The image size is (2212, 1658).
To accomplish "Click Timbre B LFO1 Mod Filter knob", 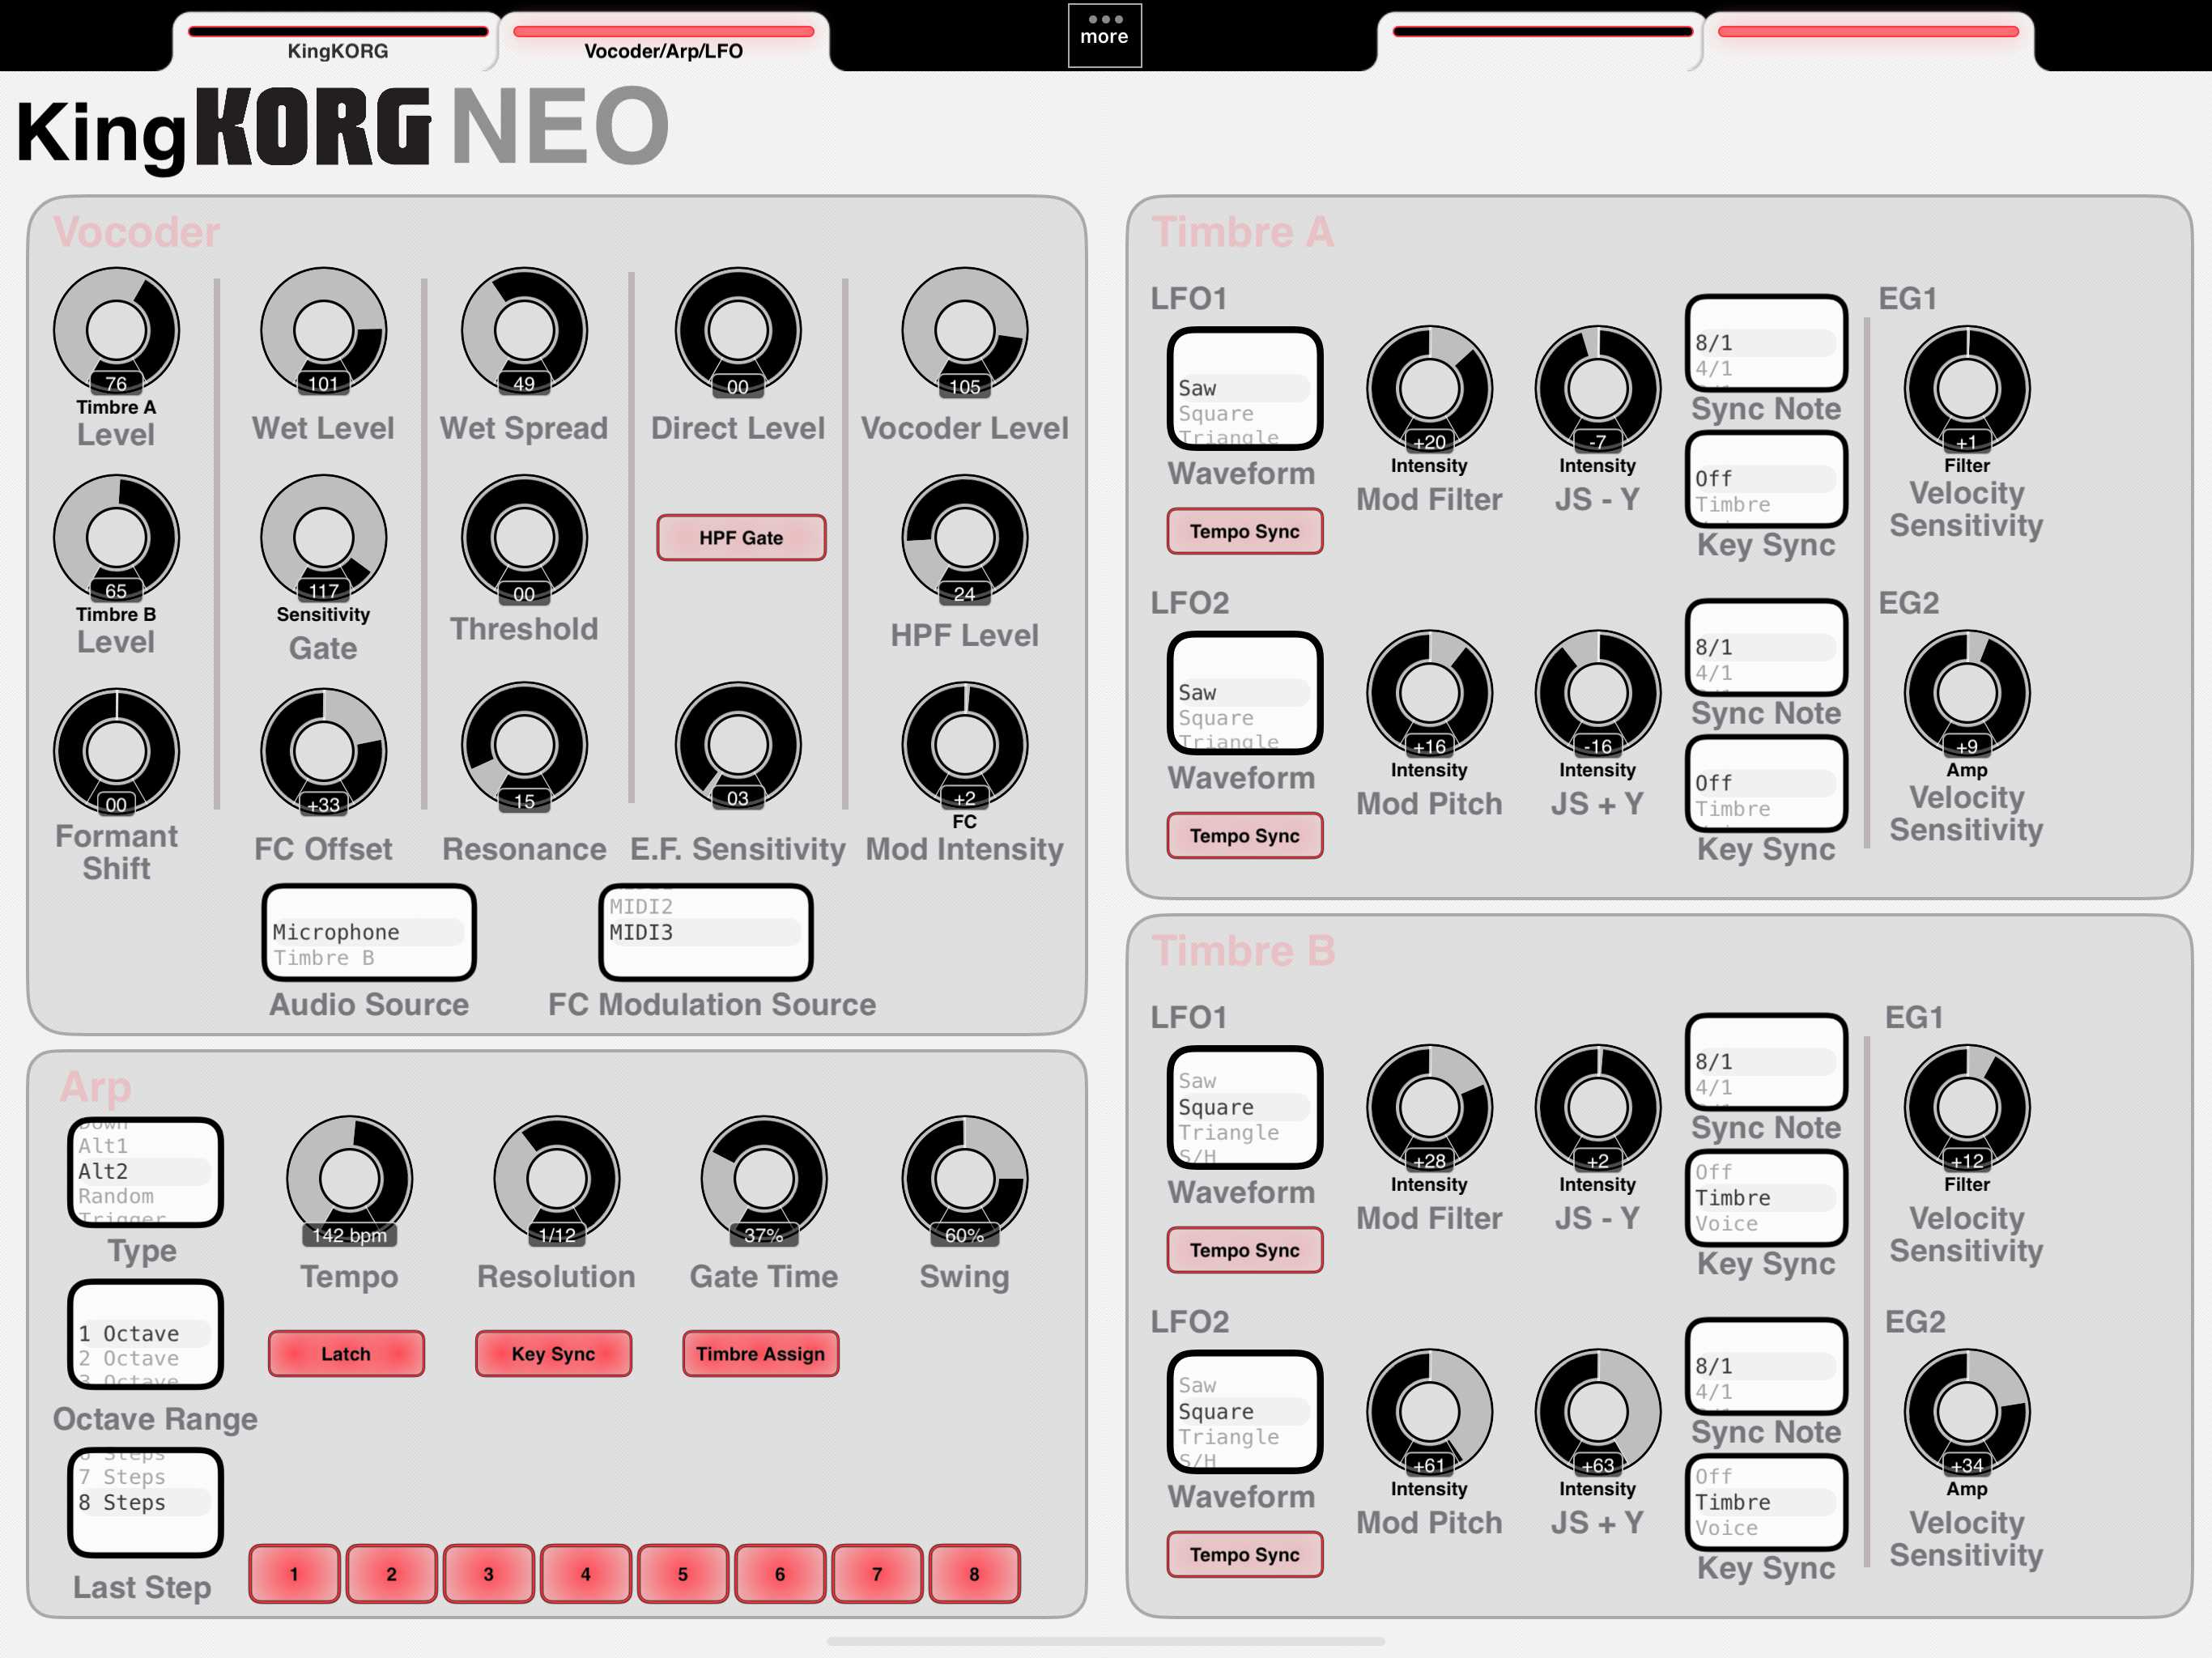I will click(1429, 1108).
